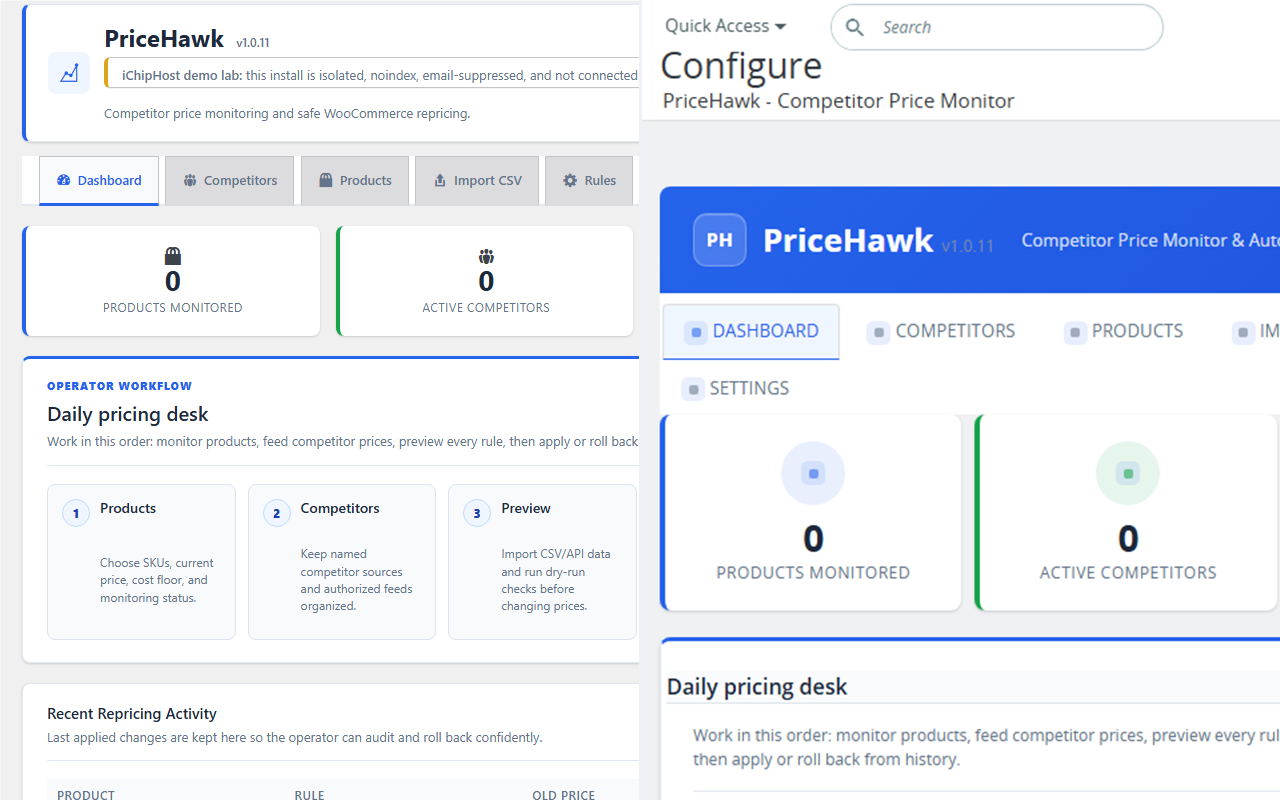1280x800 pixels.
Task: Click the step 1 number badge
Action: click(x=75, y=514)
